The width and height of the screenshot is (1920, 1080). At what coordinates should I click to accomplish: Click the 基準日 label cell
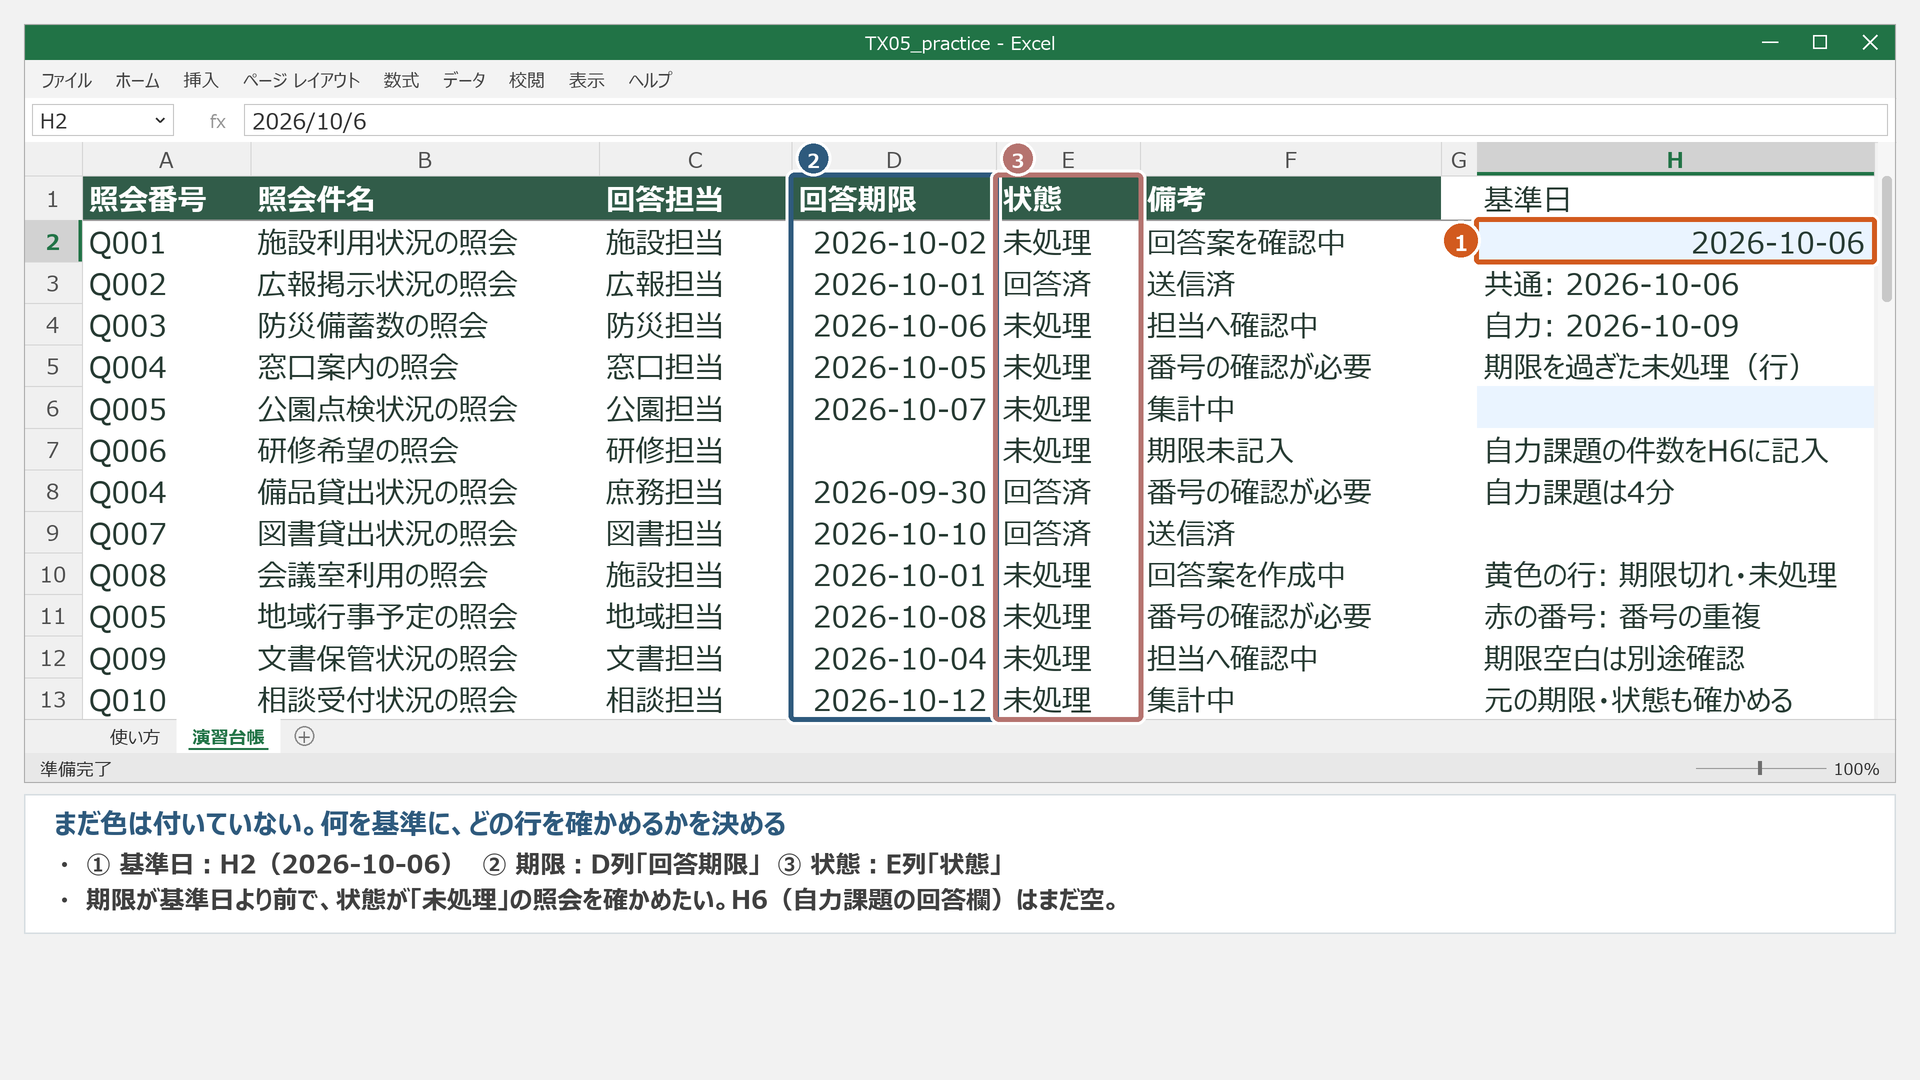point(1675,199)
